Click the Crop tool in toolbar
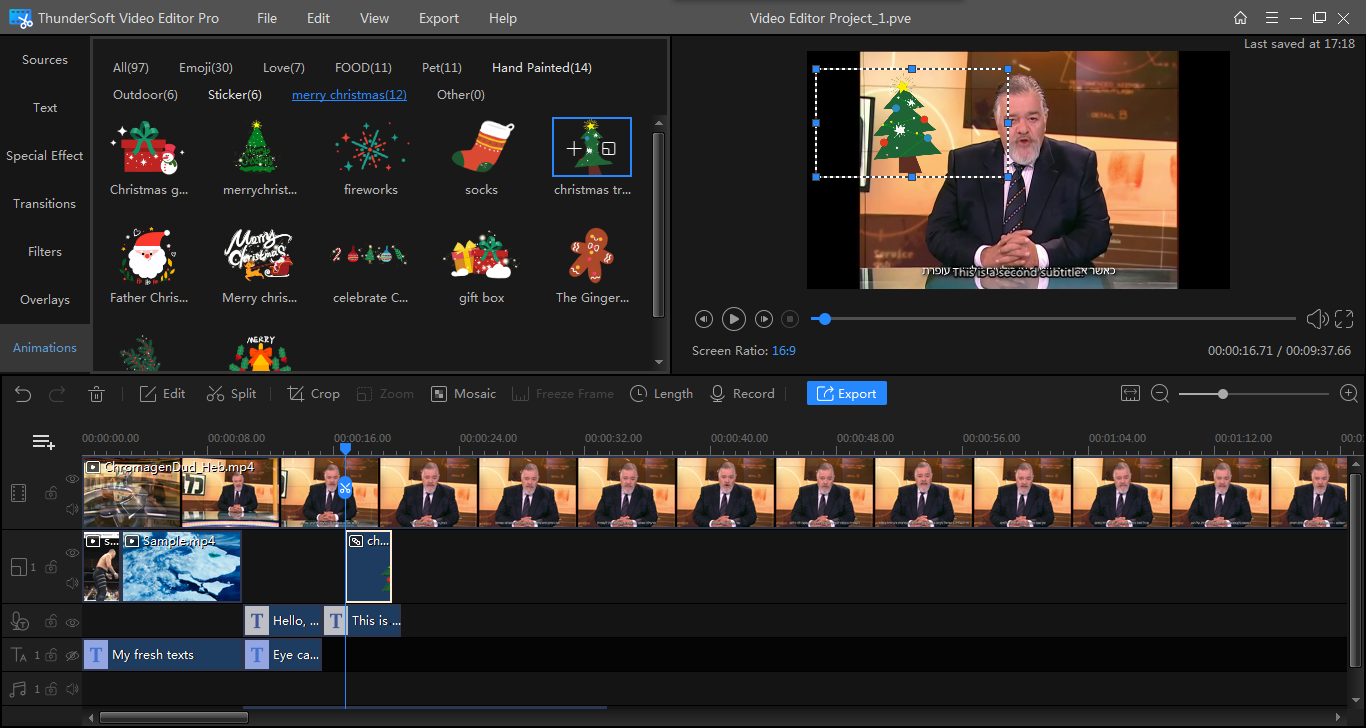Viewport: 1366px width, 728px height. point(313,394)
